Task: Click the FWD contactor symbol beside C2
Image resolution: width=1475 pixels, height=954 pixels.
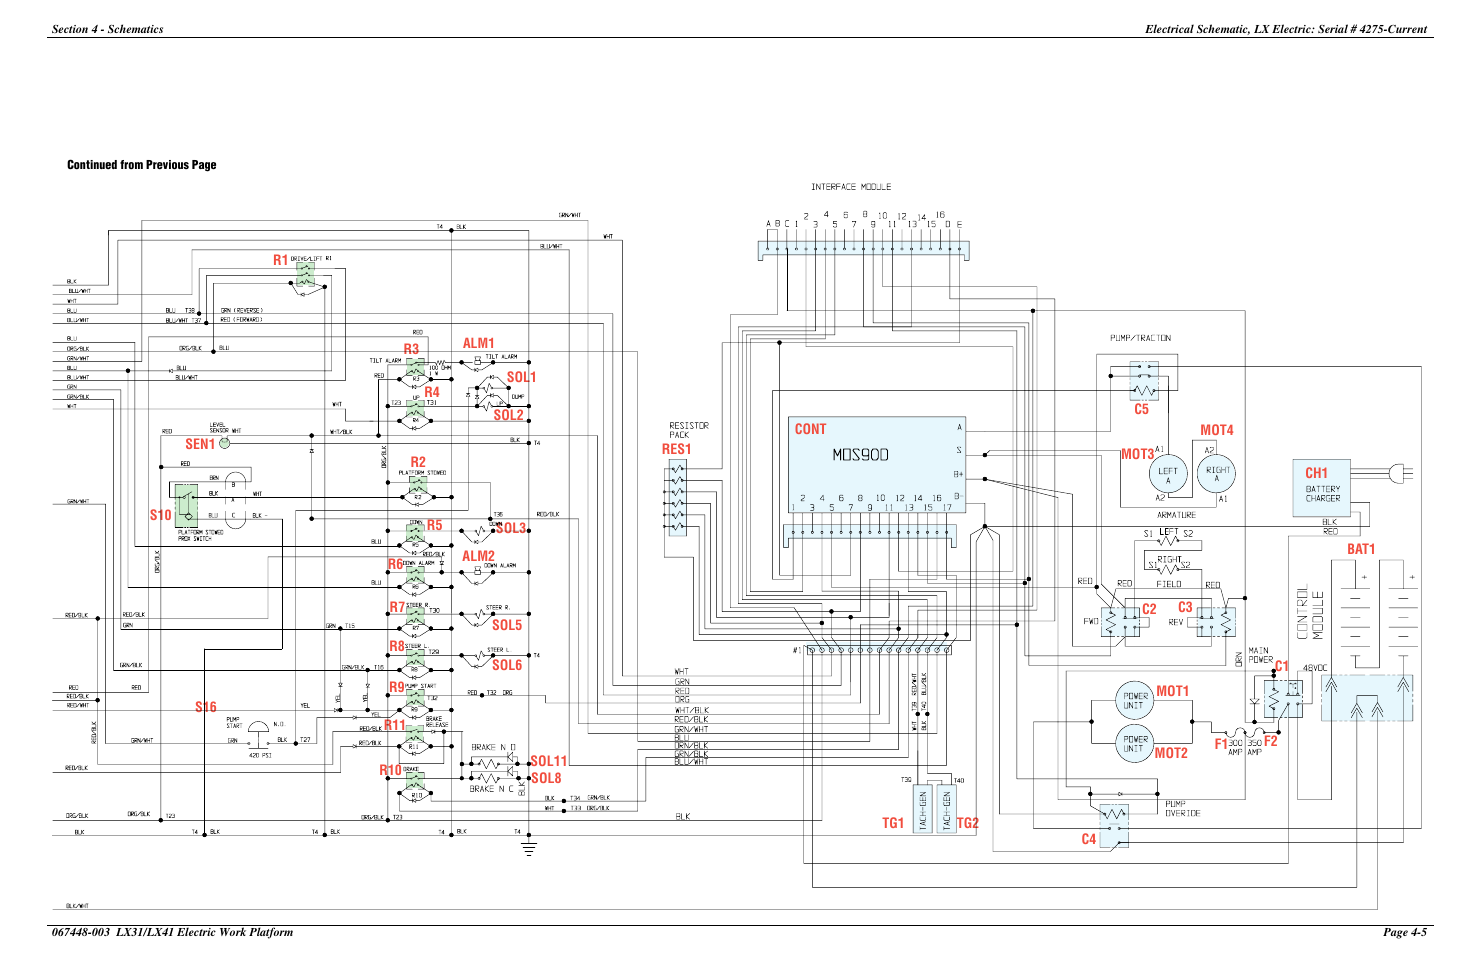Action: 1121,621
